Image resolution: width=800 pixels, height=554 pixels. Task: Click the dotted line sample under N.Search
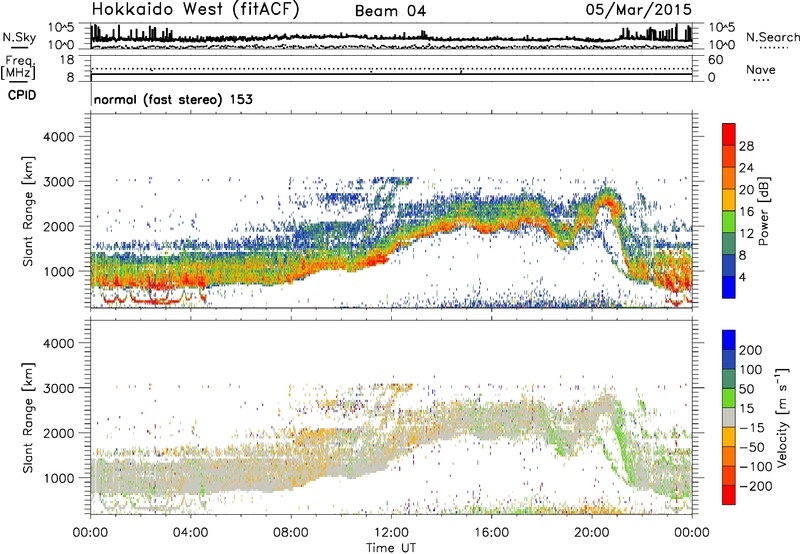773,48
